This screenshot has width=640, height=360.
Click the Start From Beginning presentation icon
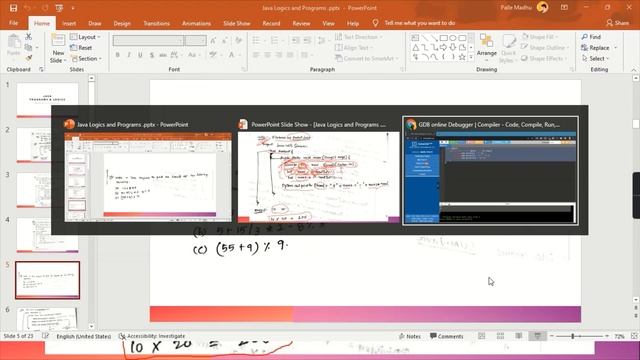click(59, 8)
